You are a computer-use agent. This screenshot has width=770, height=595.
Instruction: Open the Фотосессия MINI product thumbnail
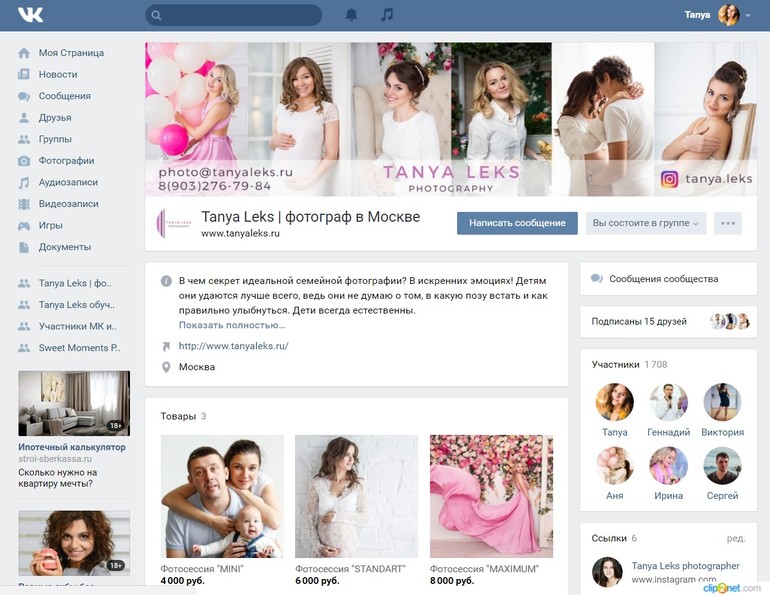pyautogui.click(x=222, y=496)
